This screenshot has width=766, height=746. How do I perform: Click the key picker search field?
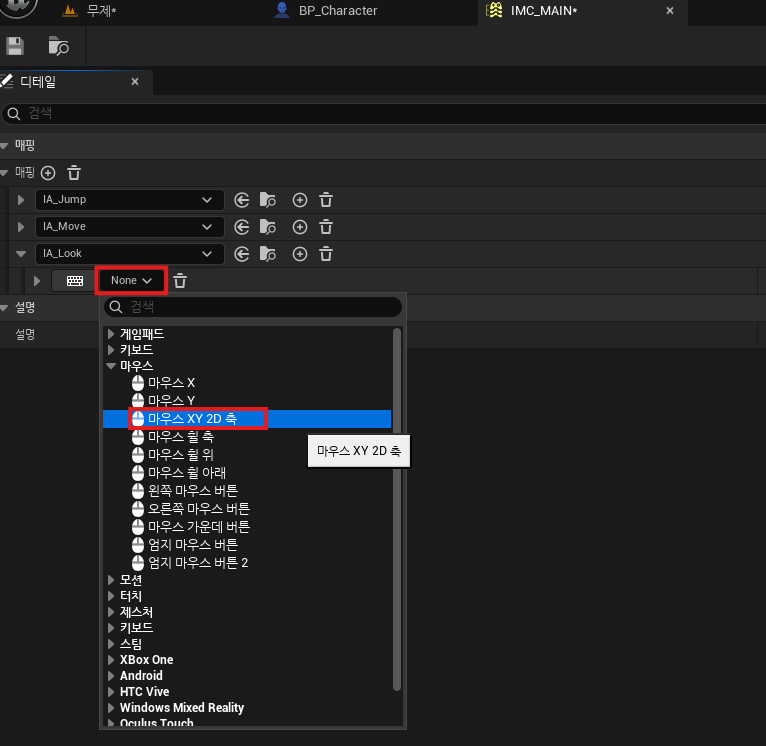253,307
